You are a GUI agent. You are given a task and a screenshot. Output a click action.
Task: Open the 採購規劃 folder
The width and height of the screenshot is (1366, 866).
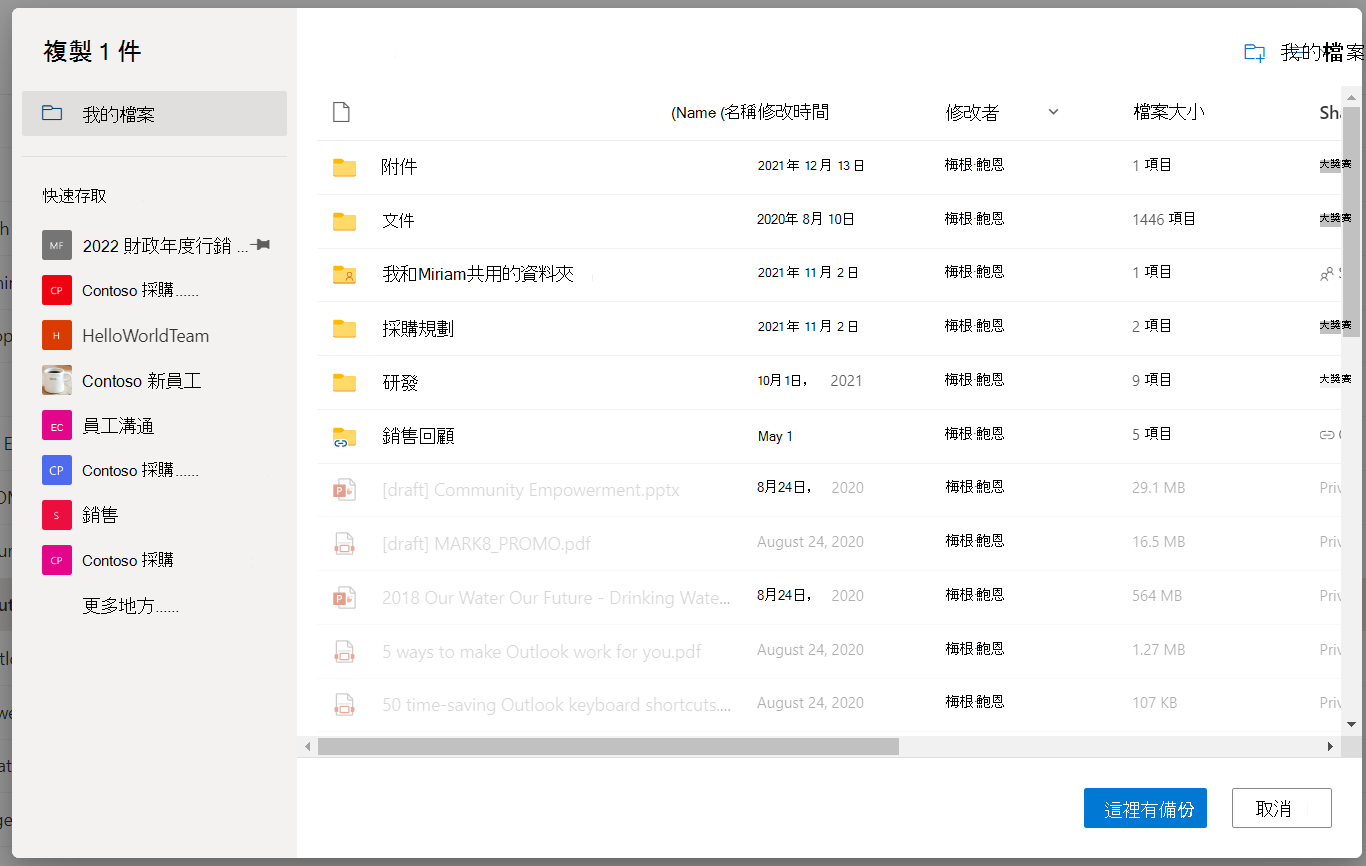pos(418,328)
